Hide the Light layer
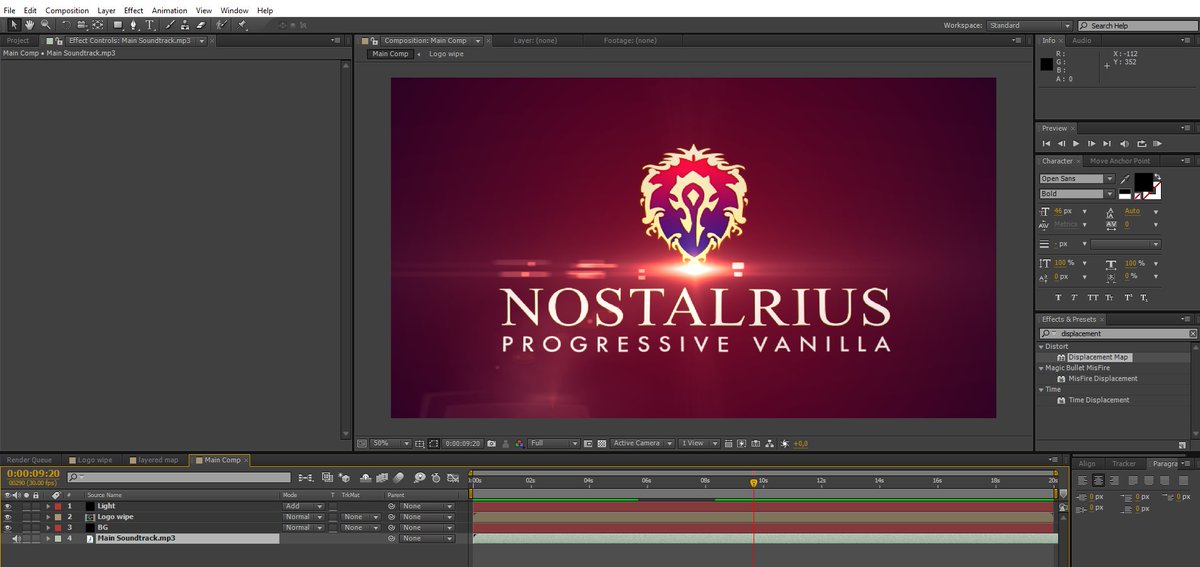The image size is (1200, 567). (8, 506)
